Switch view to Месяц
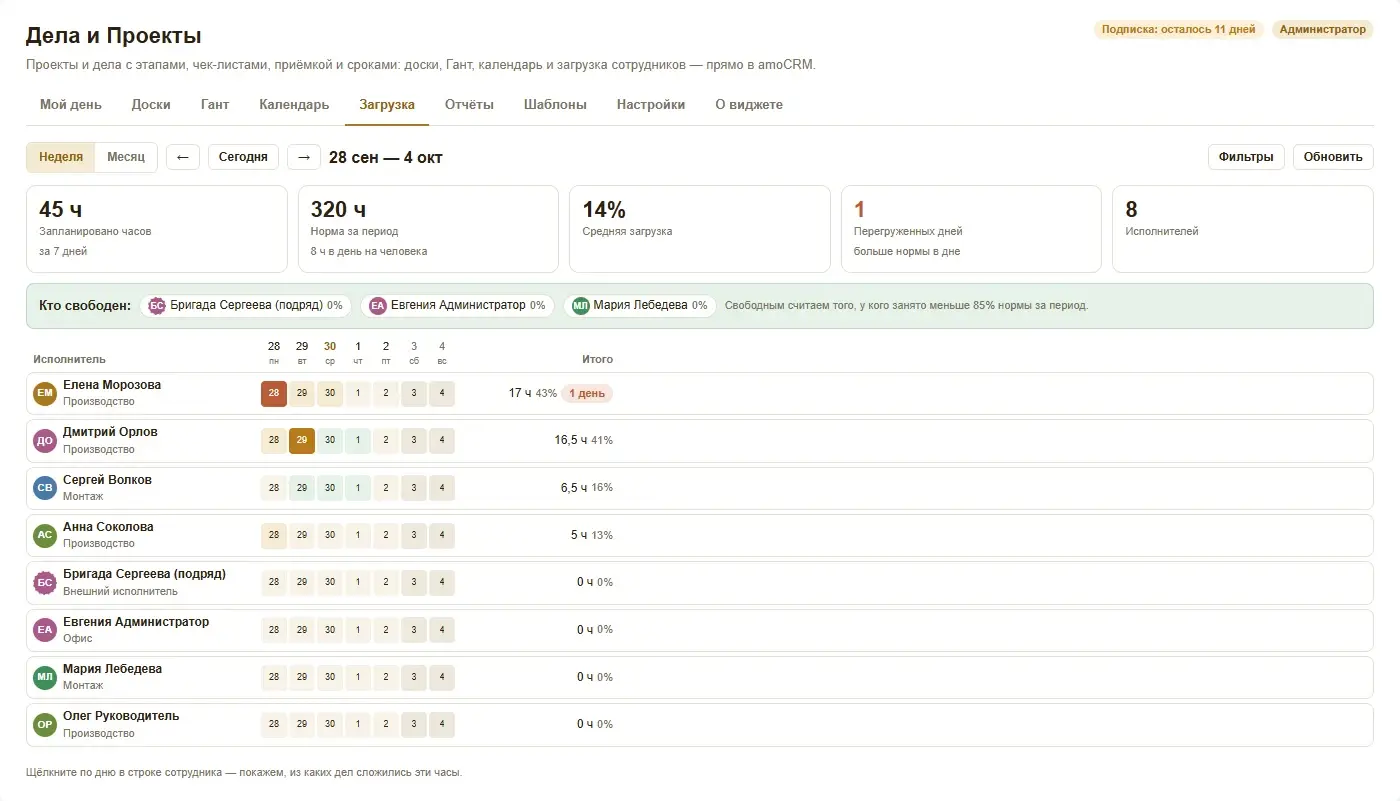 pyautogui.click(x=126, y=157)
